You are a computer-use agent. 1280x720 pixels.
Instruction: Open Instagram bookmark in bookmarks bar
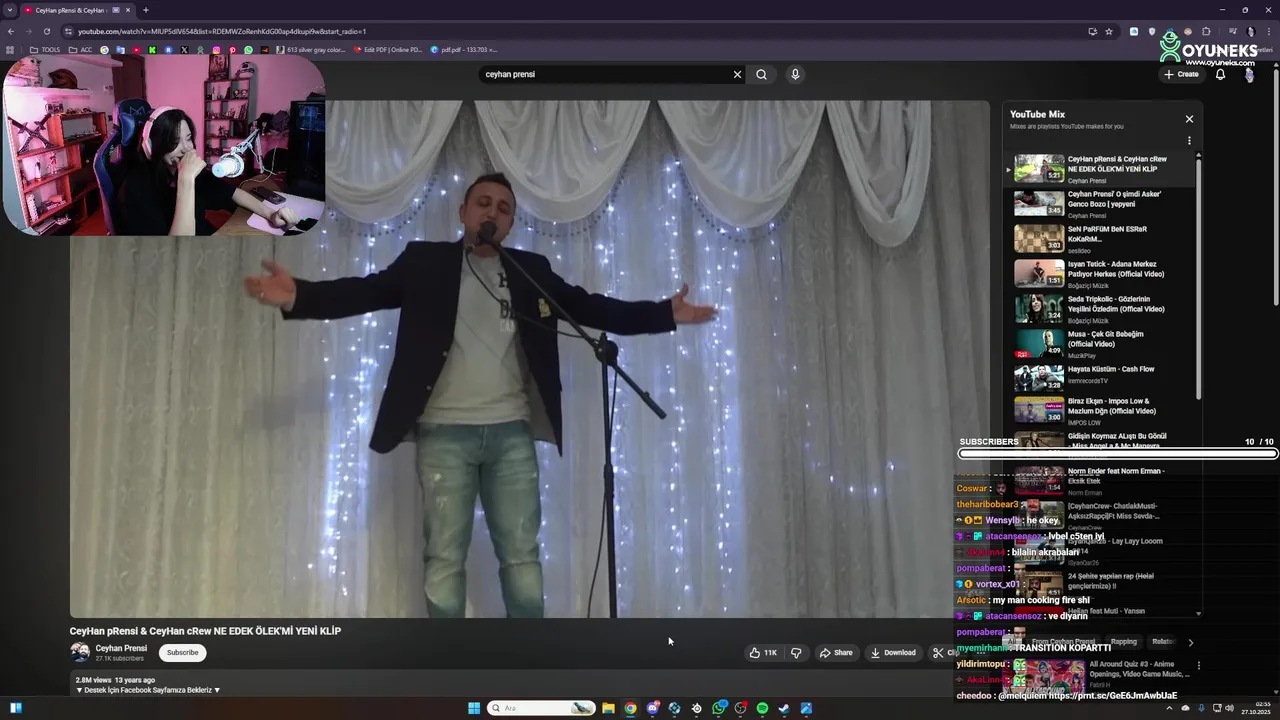coord(216,49)
